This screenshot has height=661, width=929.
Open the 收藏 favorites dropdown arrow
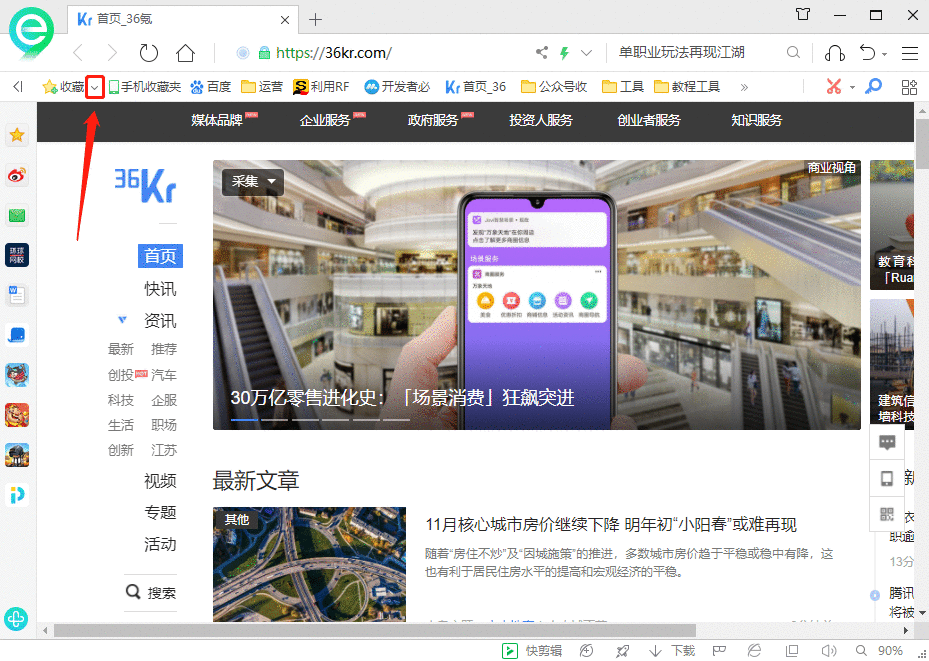pyautogui.click(x=95, y=86)
